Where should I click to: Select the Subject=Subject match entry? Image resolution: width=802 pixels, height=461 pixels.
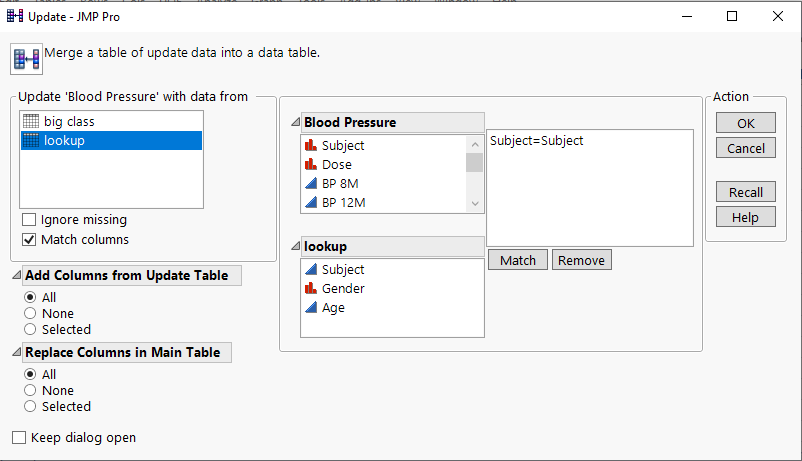pos(537,141)
